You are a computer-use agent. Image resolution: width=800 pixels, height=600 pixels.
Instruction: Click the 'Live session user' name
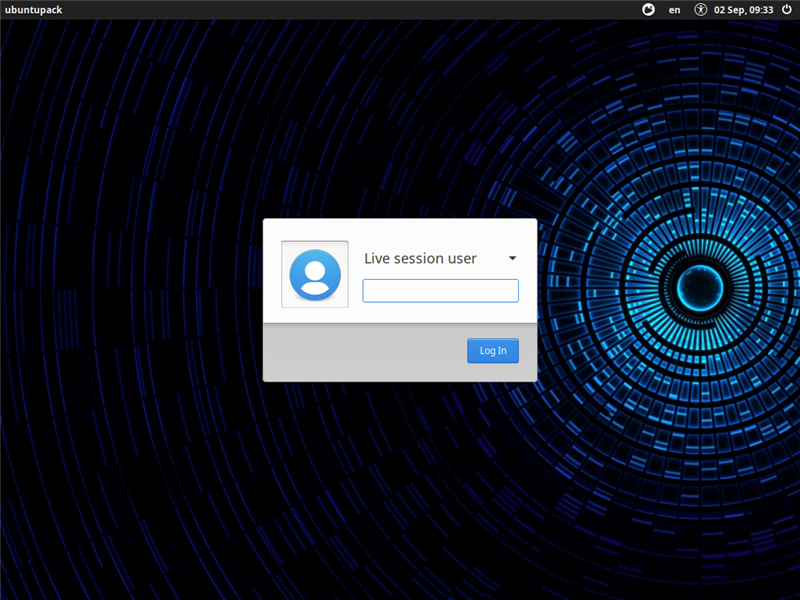pyautogui.click(x=420, y=258)
